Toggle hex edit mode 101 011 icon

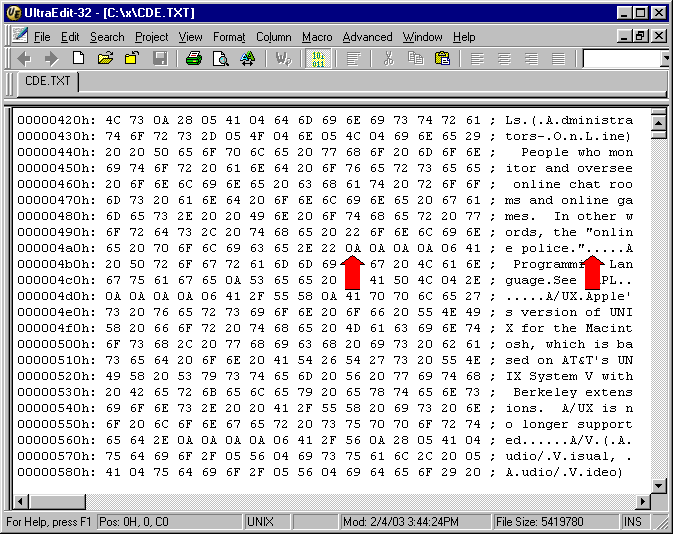[x=318, y=59]
